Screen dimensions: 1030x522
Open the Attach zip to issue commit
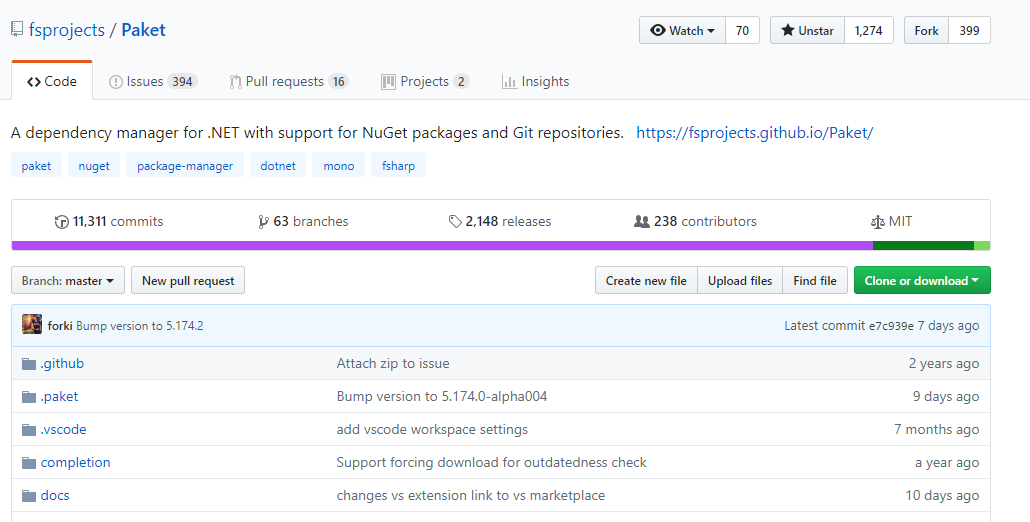click(x=393, y=363)
